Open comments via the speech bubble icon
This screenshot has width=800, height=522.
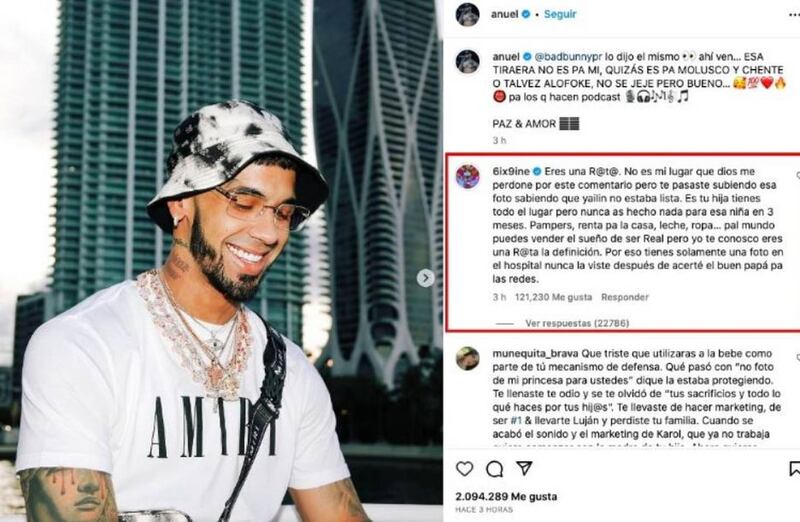tap(494, 469)
